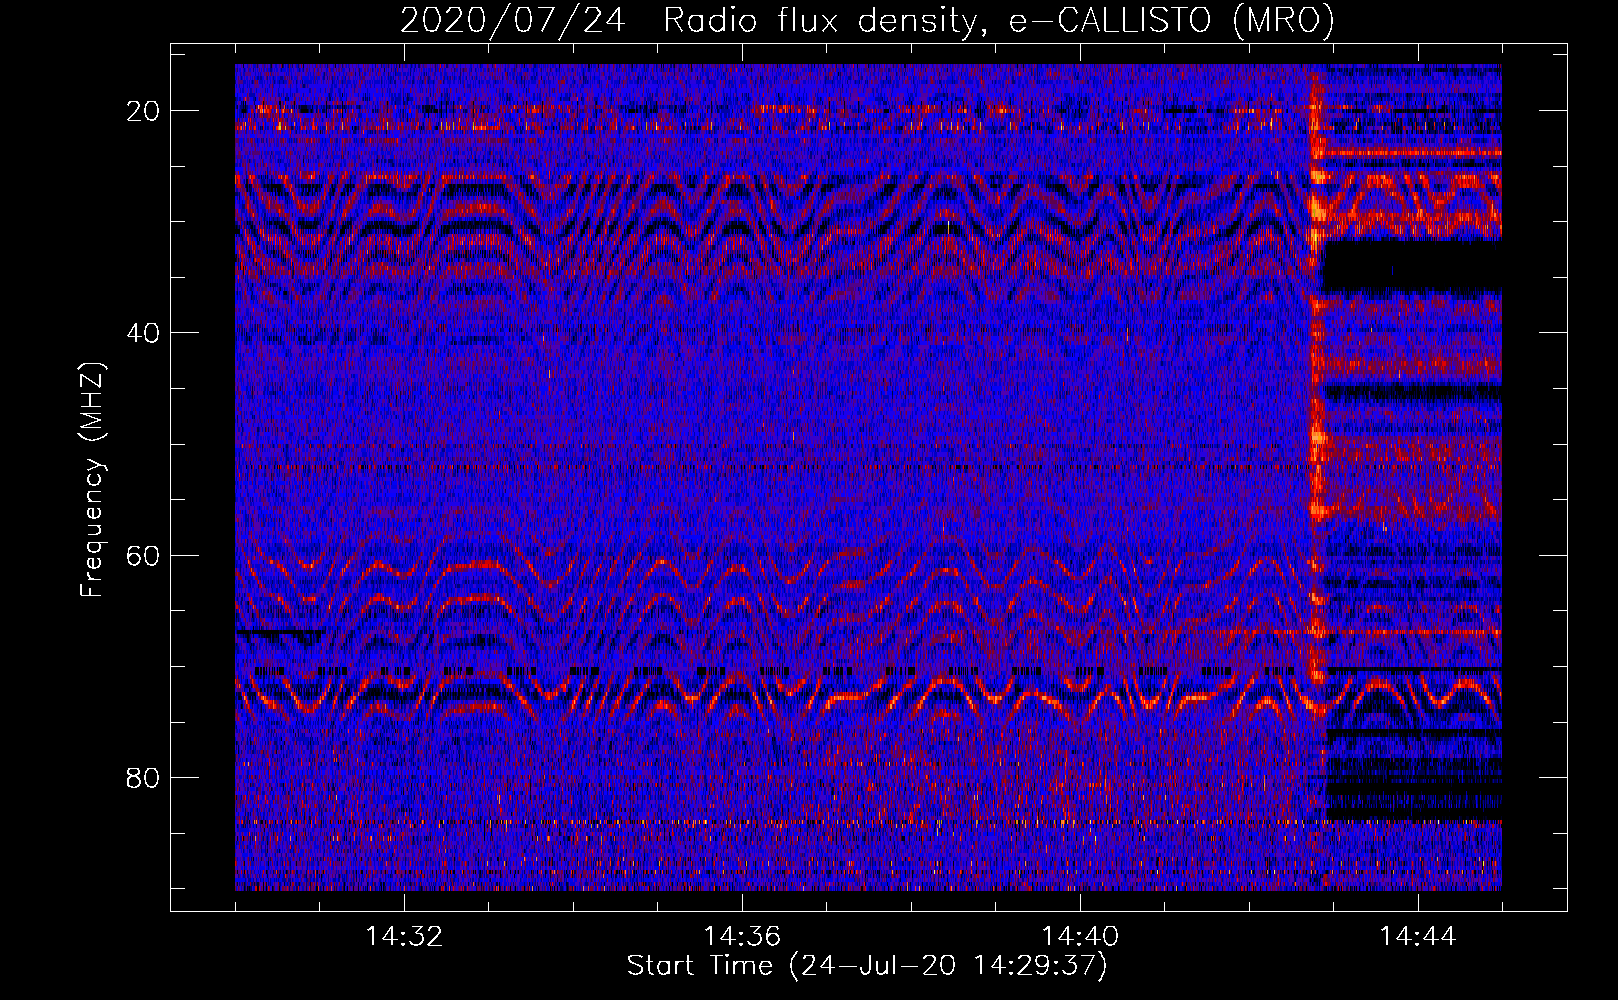1618x1000 pixels.
Task: Click the 80 frequency tick label
Action: tap(144, 778)
